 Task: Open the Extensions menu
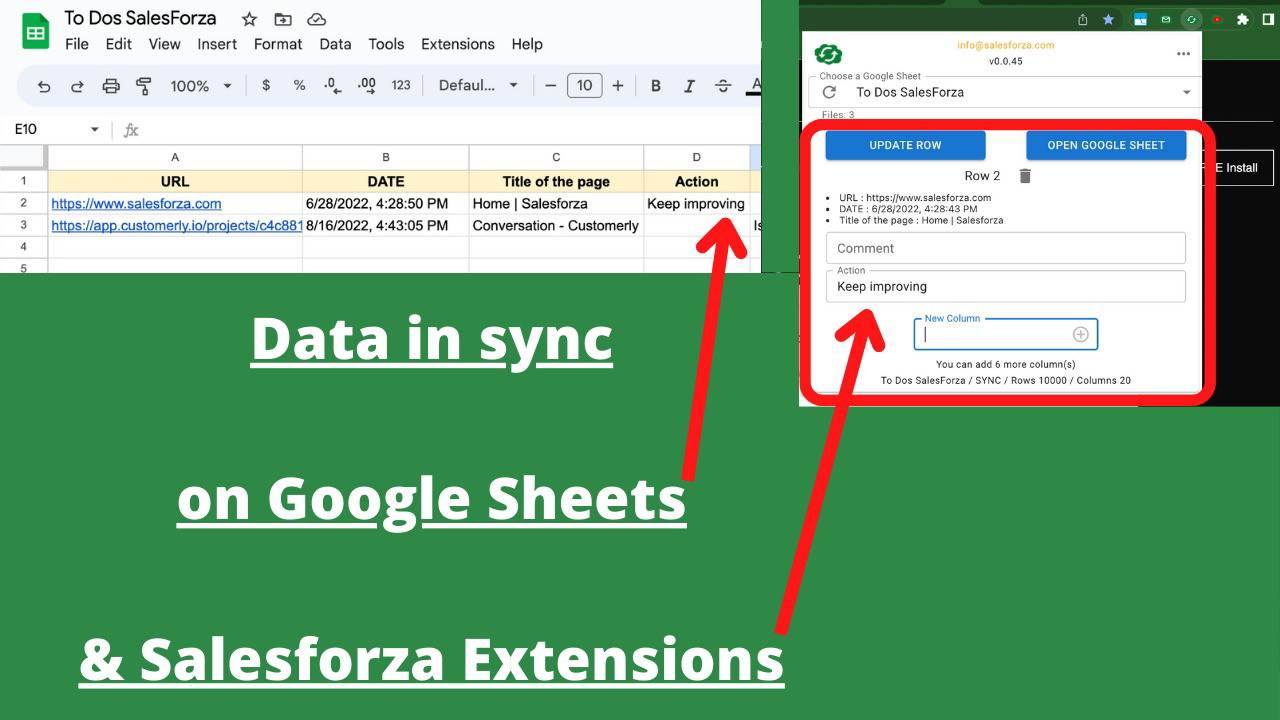tap(457, 44)
